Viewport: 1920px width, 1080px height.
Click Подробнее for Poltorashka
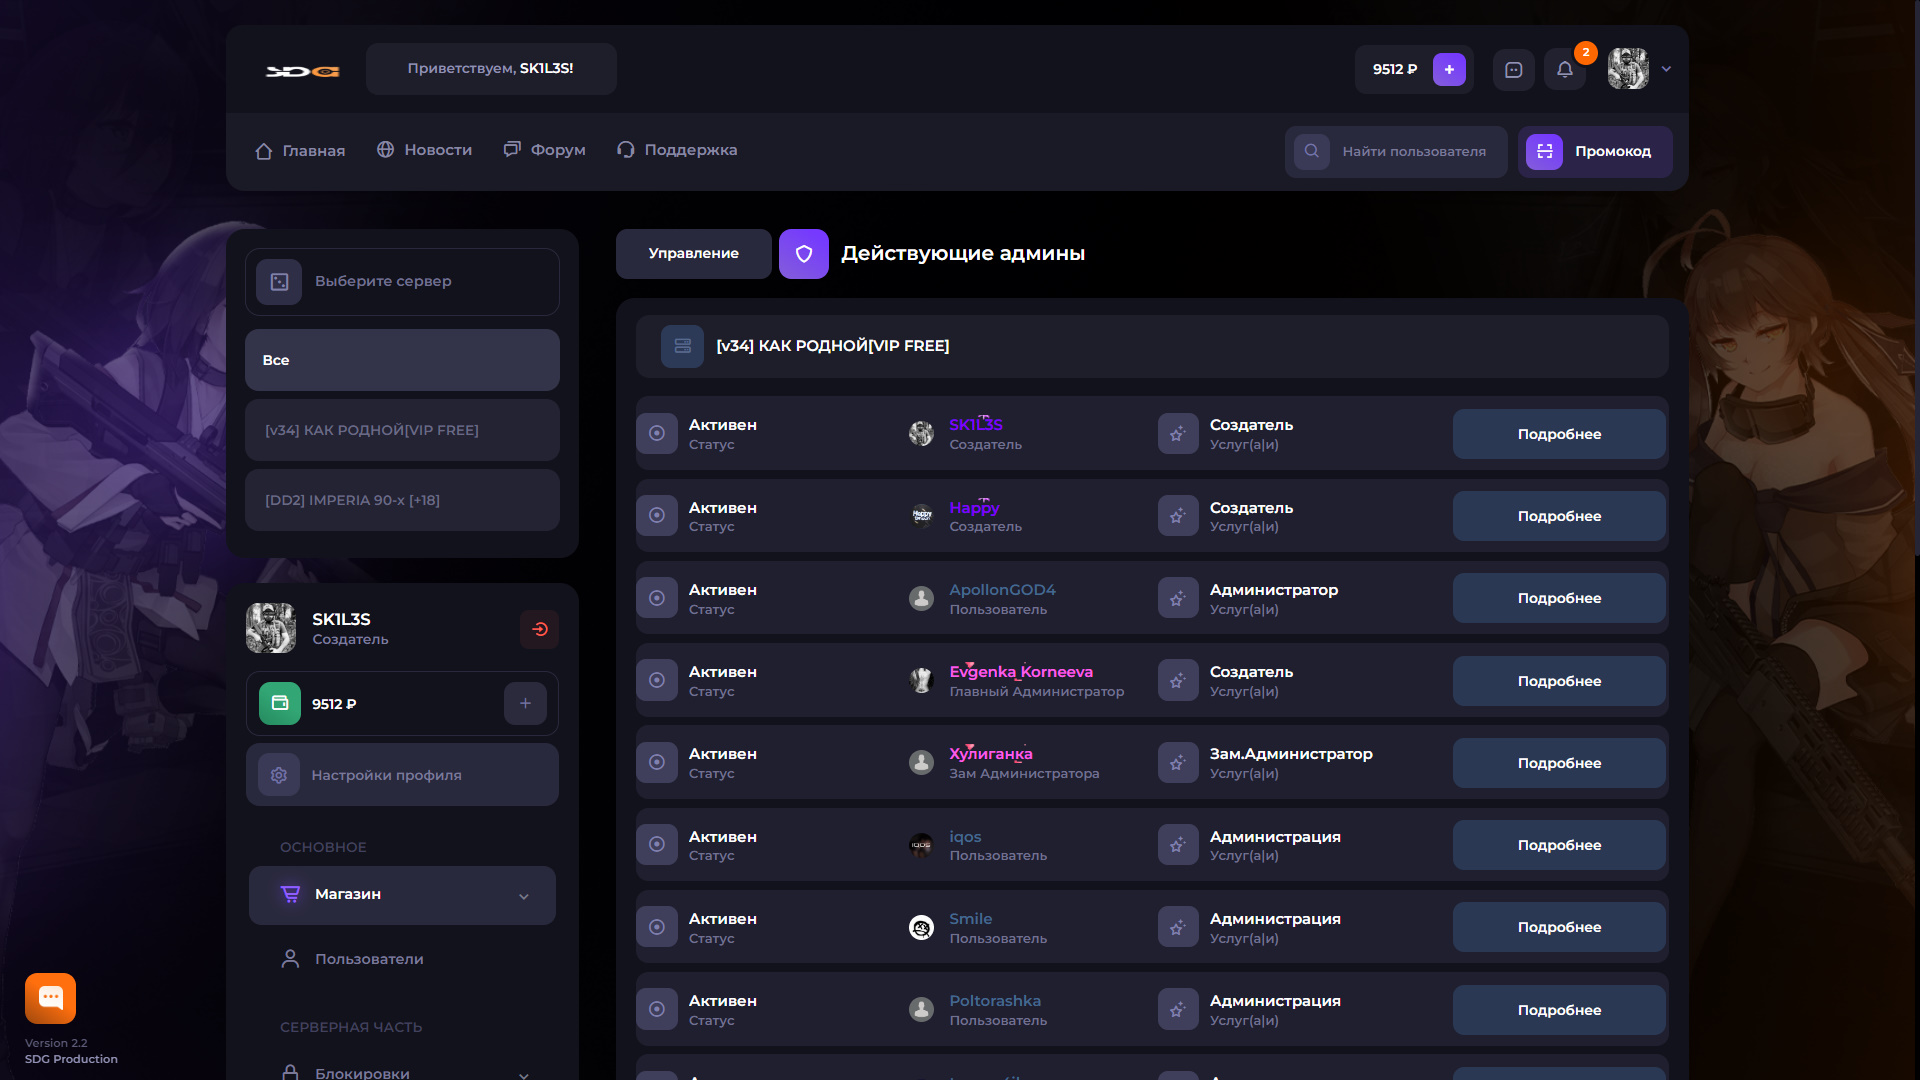click(1559, 1010)
